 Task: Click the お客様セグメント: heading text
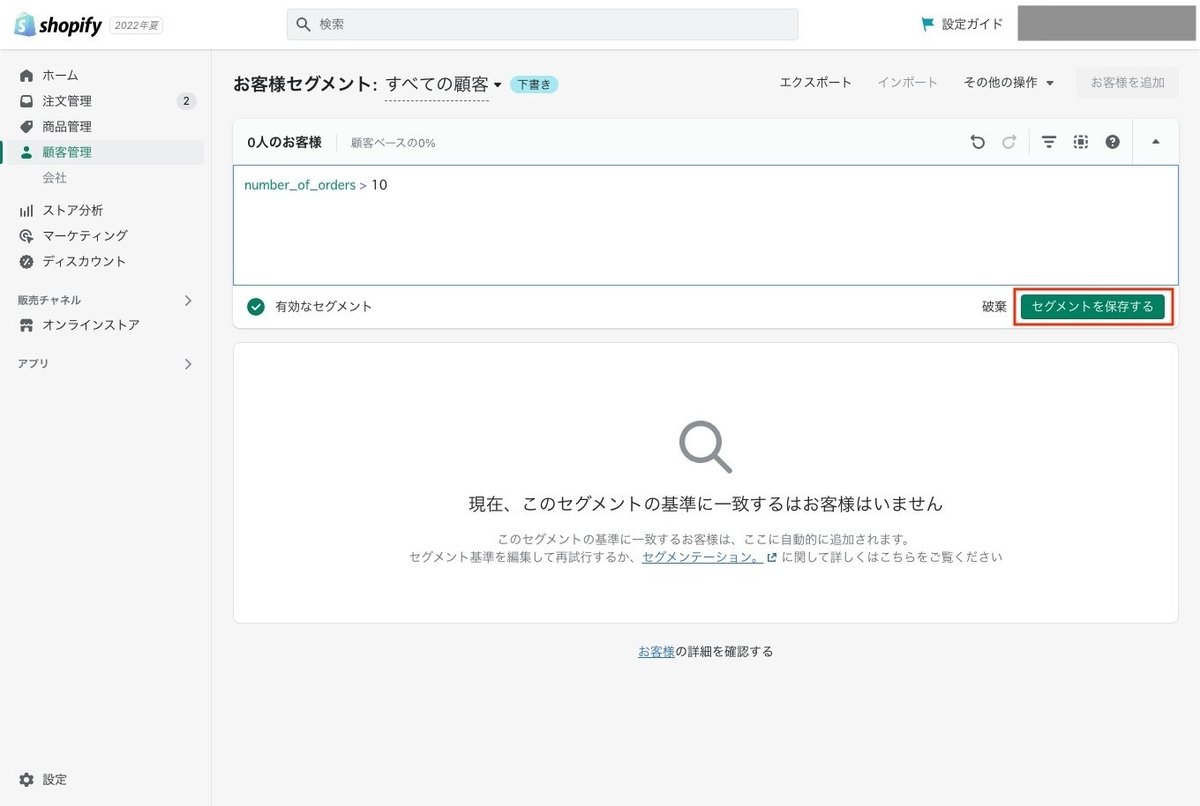click(305, 84)
